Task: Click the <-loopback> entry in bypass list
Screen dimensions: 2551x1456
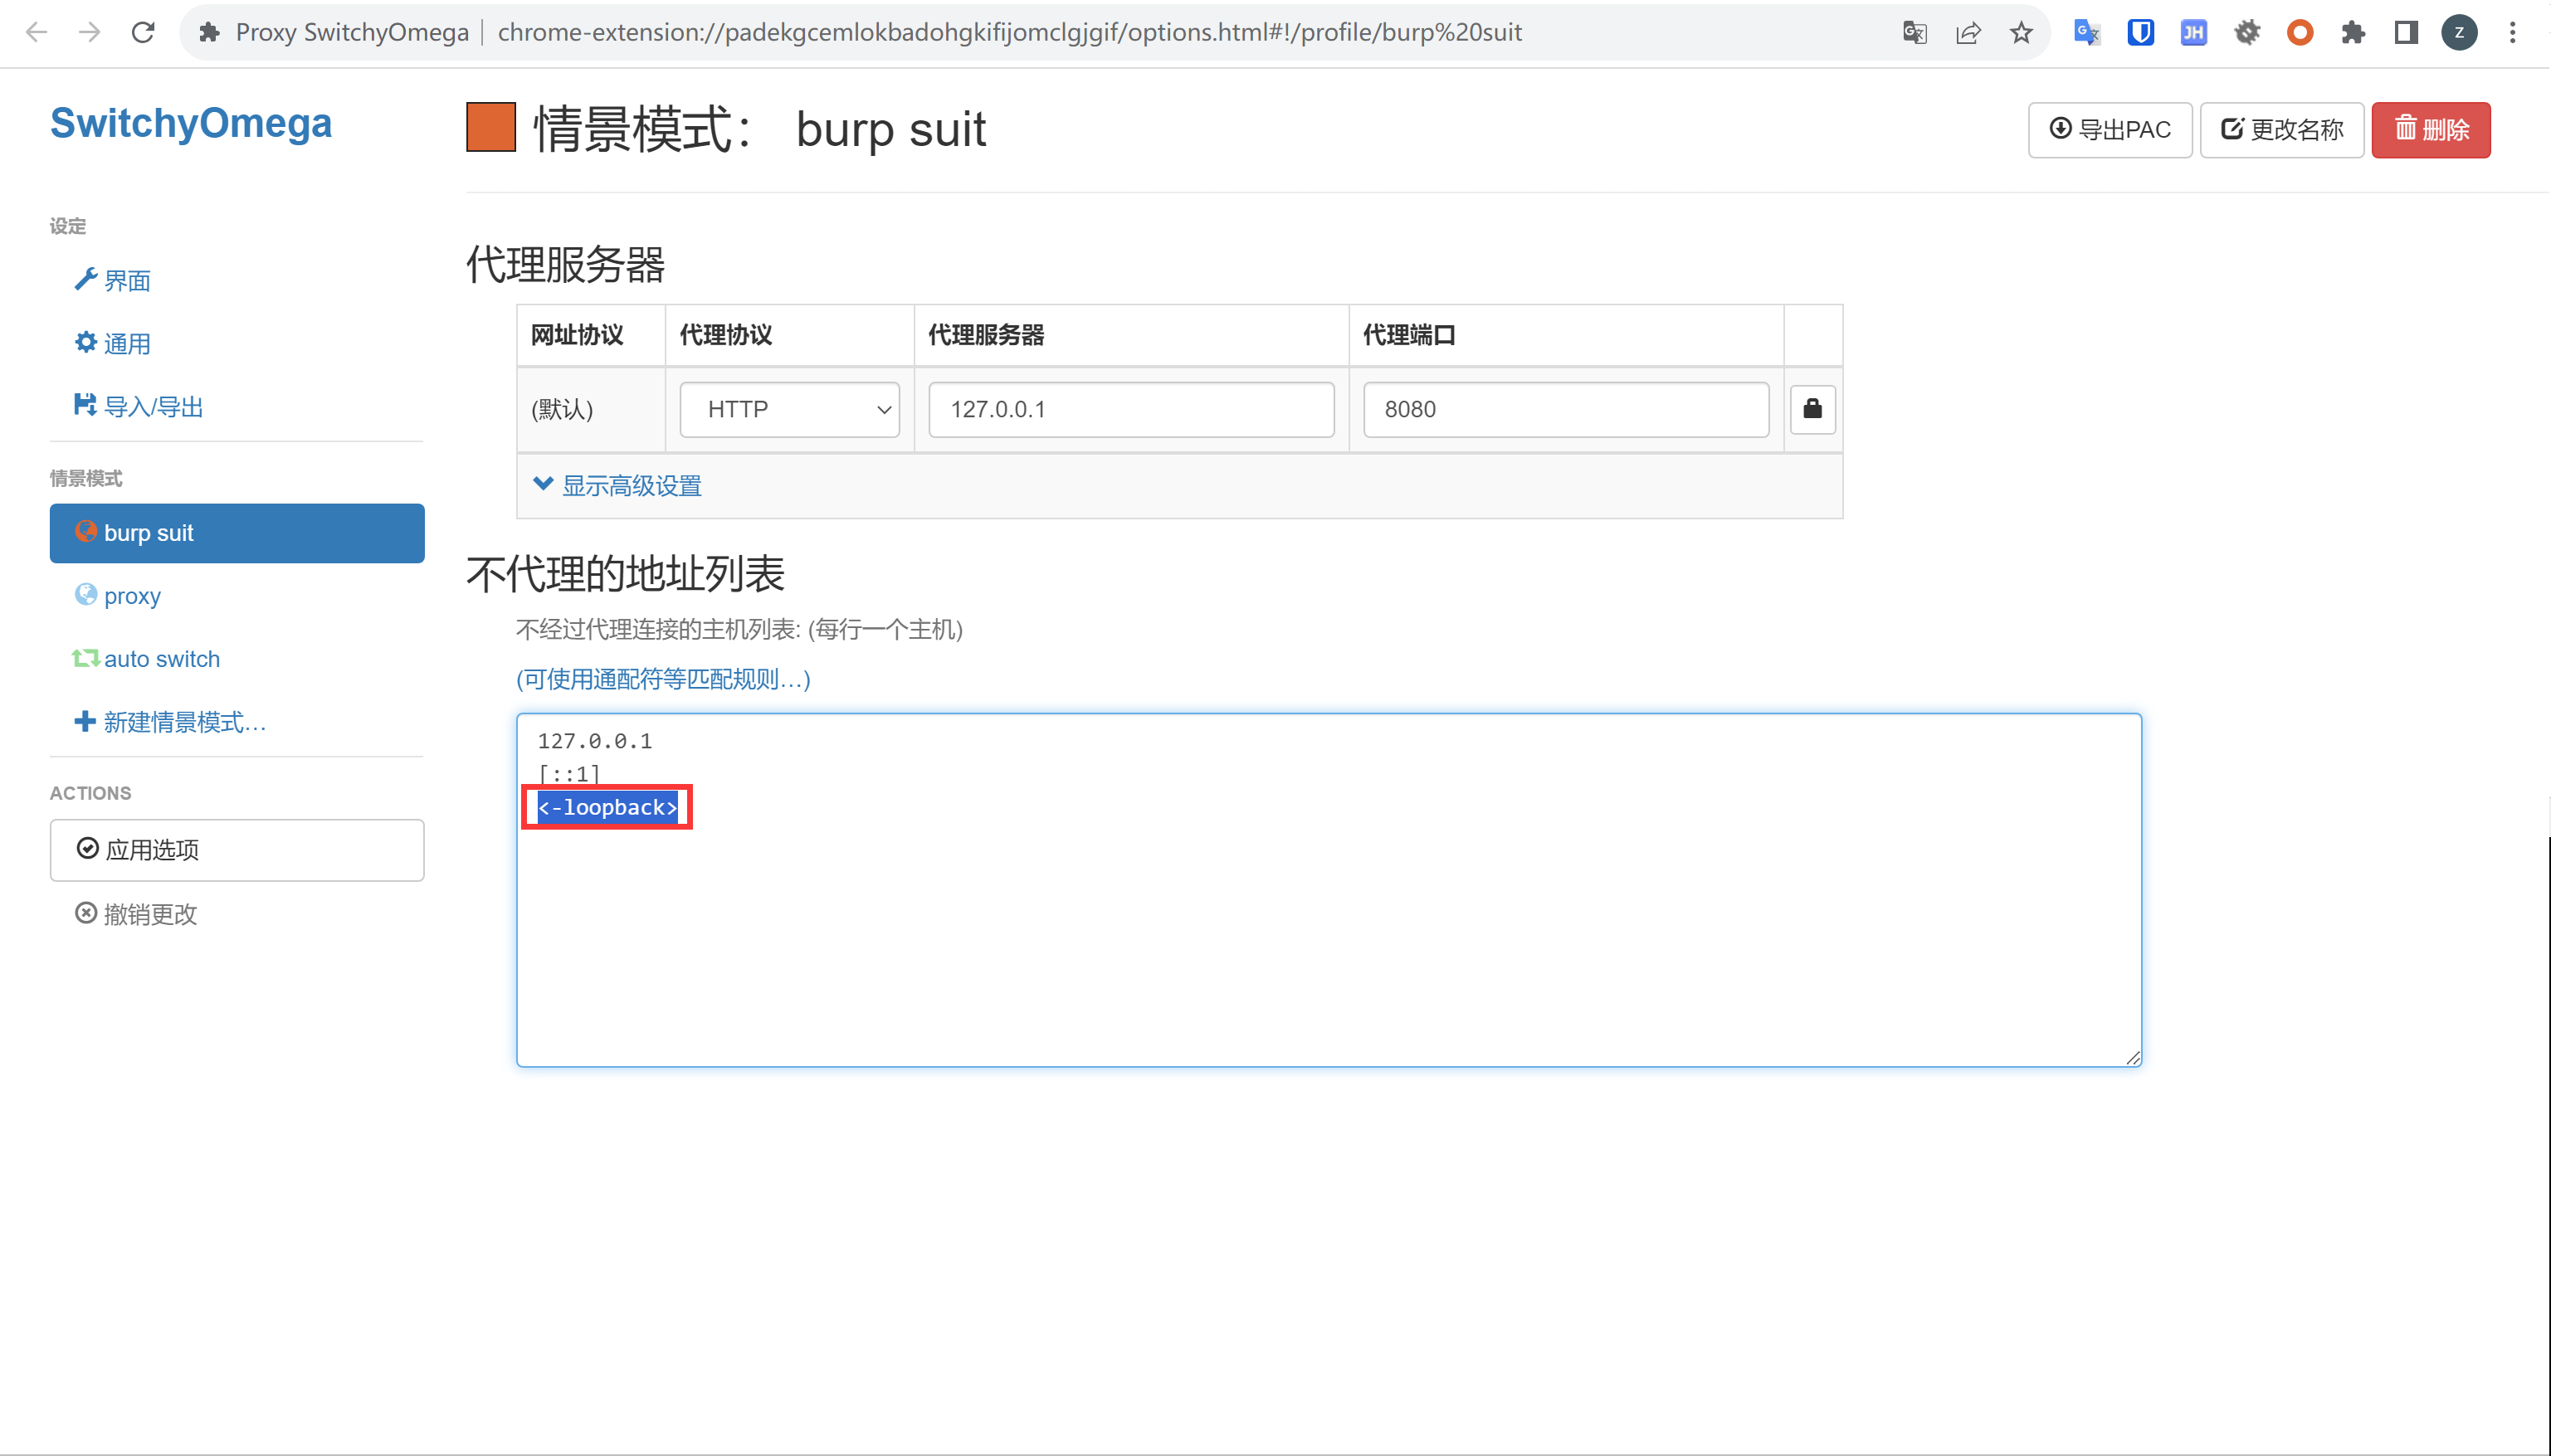Action: (608, 806)
